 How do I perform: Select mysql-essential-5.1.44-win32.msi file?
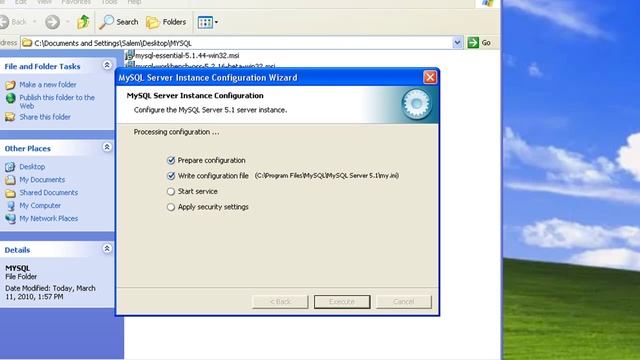187,56
